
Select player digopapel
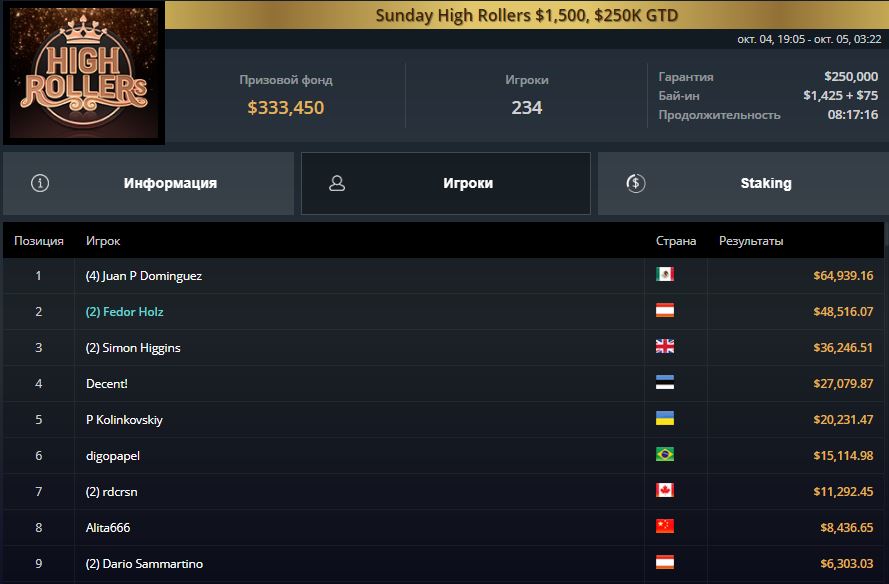pos(113,456)
